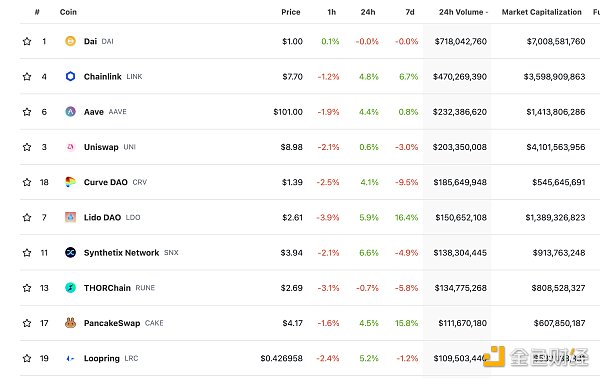Sort by 1h change column header
600x378 pixels.
[x=332, y=12]
